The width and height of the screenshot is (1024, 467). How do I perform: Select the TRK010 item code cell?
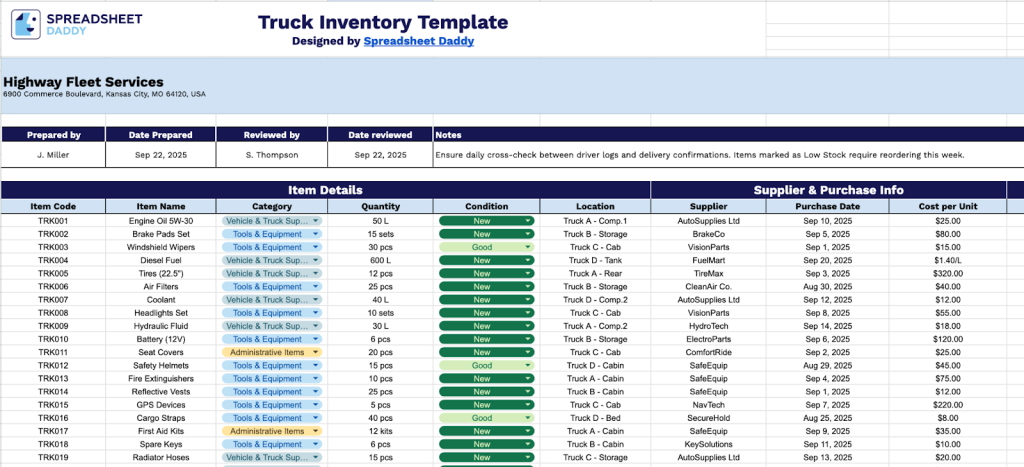tap(54, 339)
